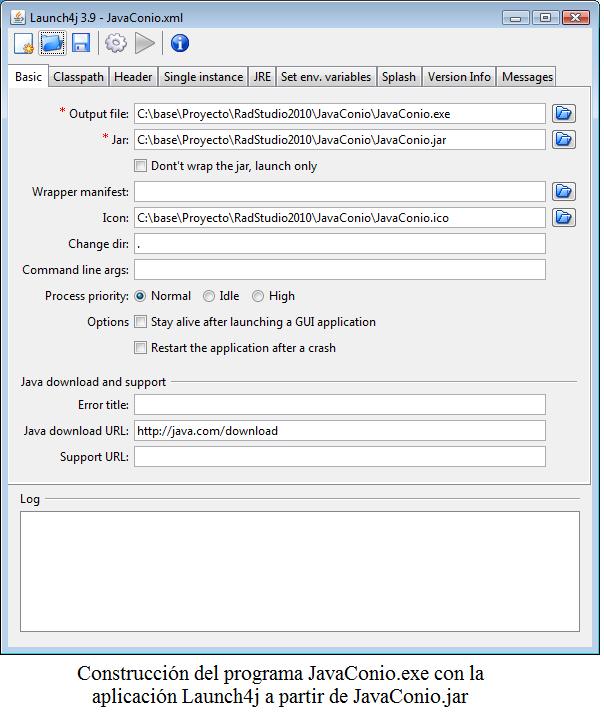604x713 pixels.
Task: Check Stay alive after launching a GUI application
Action: (141, 321)
